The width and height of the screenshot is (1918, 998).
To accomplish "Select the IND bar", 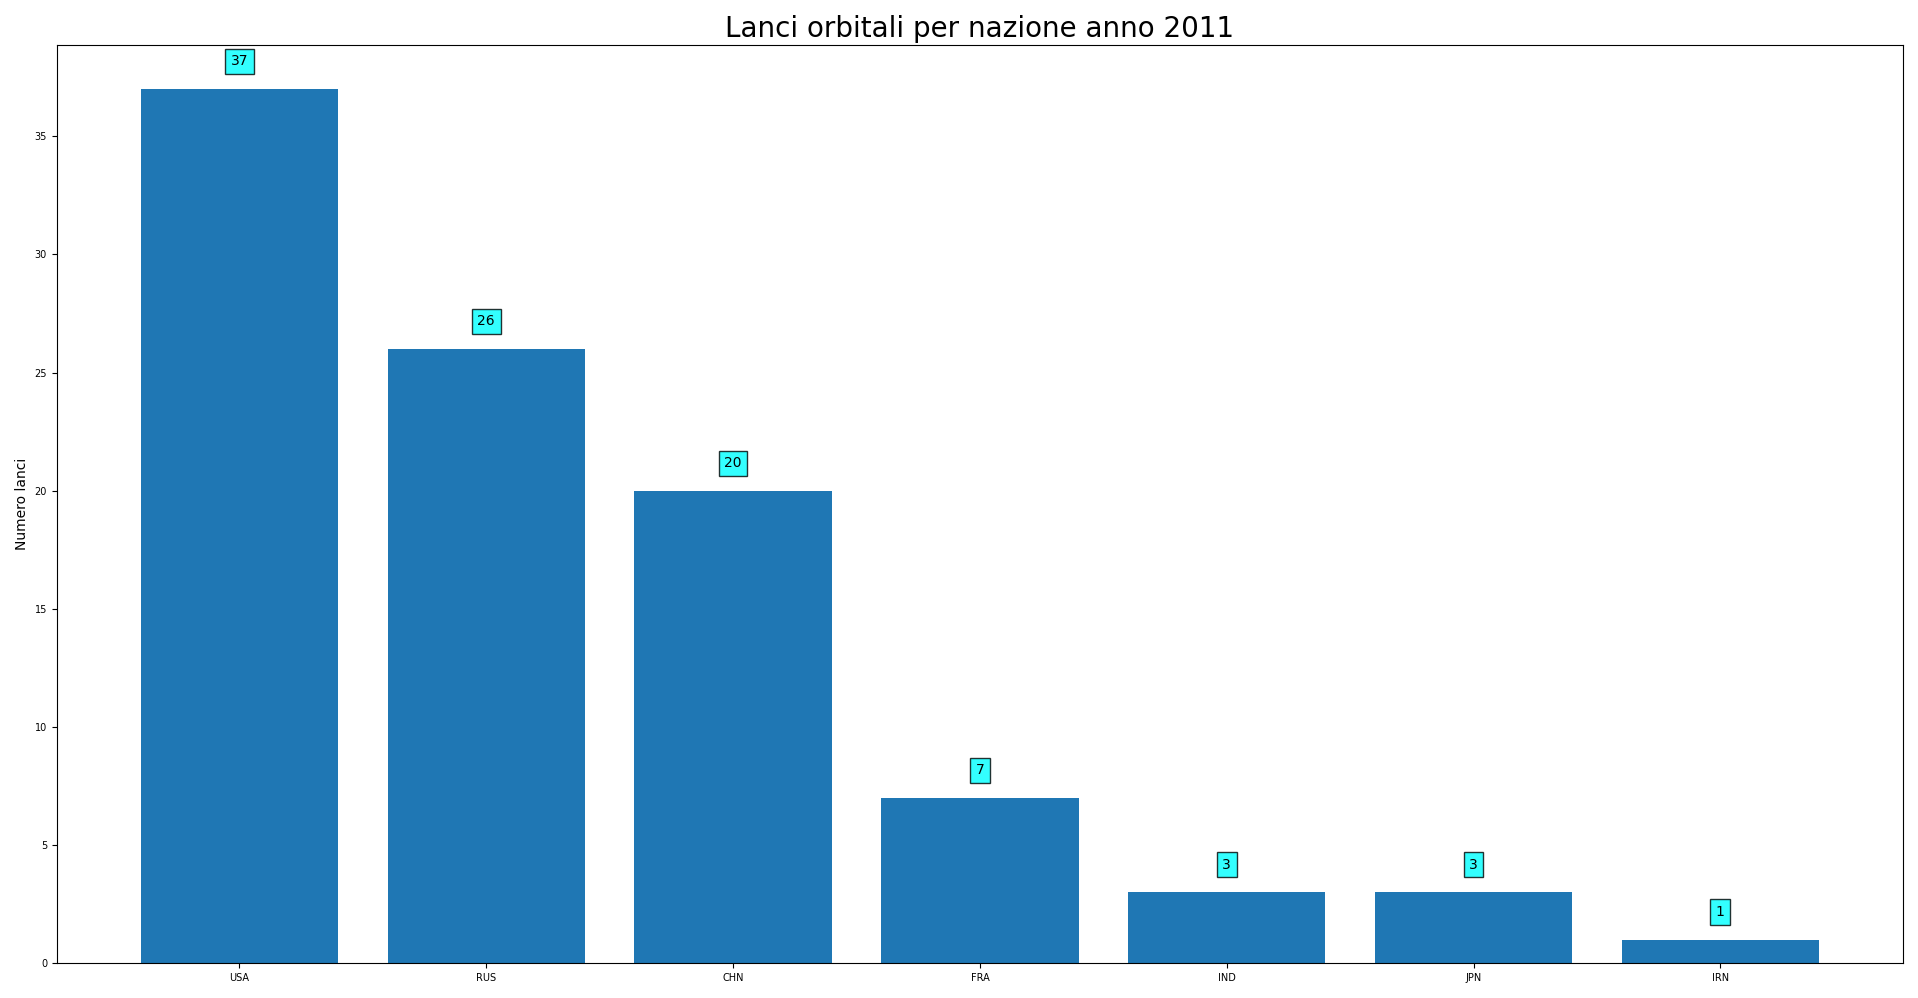I will tap(1226, 927).
